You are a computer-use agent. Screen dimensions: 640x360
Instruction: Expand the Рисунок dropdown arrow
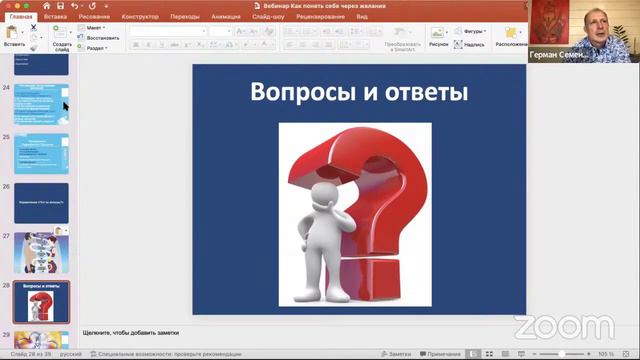[x=447, y=32]
